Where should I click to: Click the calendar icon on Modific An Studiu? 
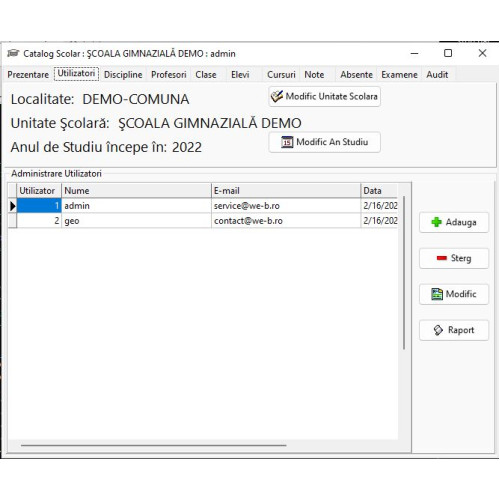[287, 142]
